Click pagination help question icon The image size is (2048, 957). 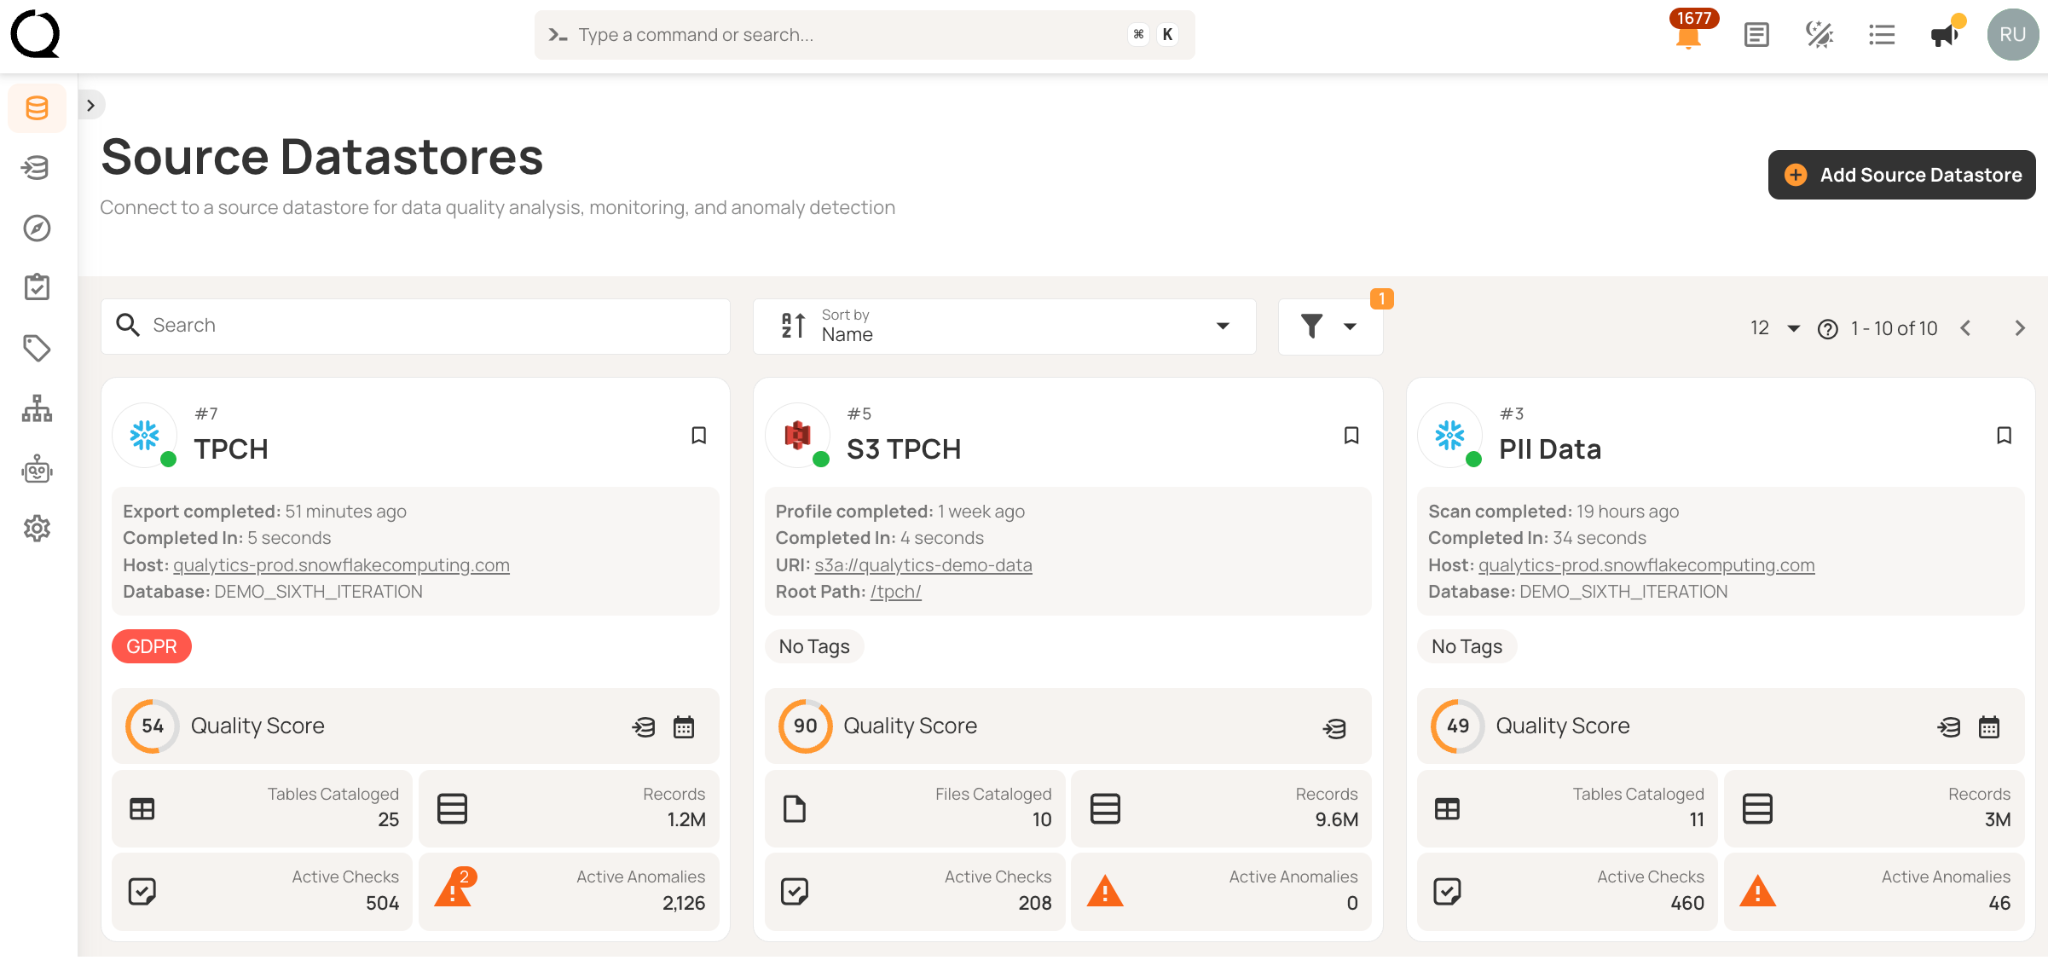[1828, 329]
